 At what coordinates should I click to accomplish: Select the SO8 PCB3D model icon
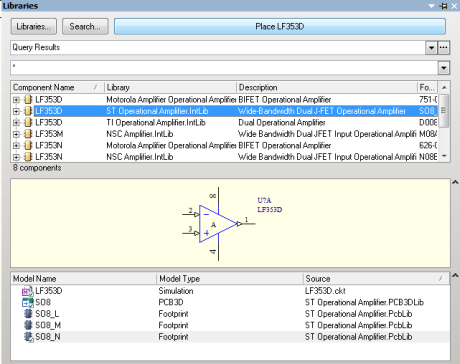coord(28,303)
